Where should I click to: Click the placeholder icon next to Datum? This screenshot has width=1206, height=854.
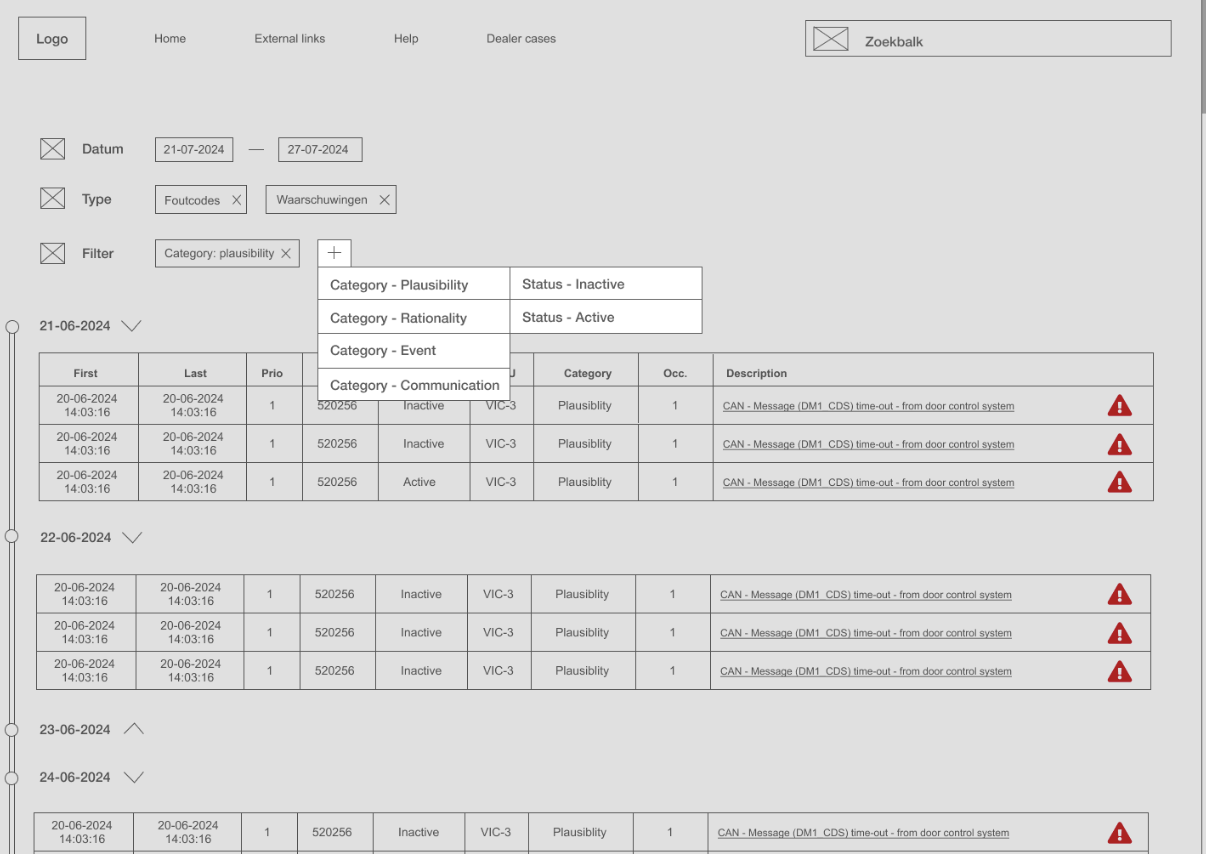[x=52, y=149]
